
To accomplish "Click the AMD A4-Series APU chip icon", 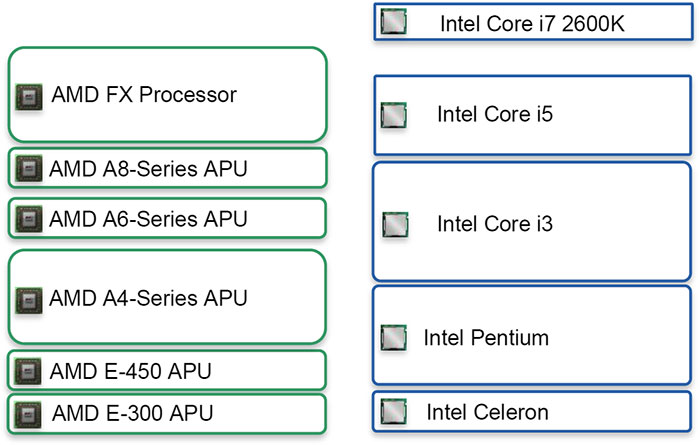I will point(29,300).
